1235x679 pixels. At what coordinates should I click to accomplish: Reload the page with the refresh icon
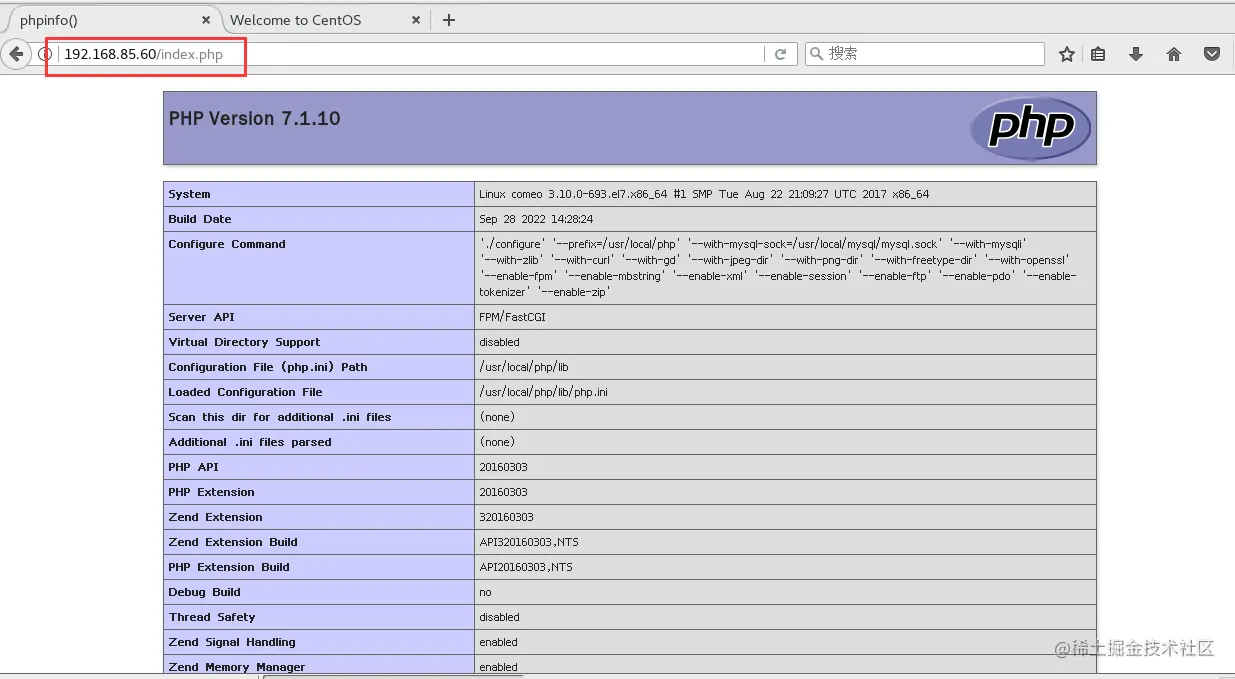click(780, 54)
